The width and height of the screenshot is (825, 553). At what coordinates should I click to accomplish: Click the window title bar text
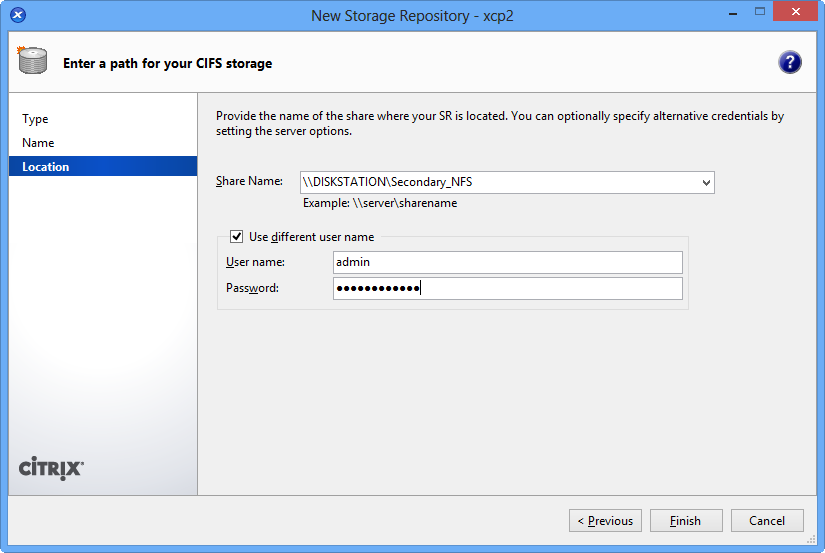tap(412, 15)
